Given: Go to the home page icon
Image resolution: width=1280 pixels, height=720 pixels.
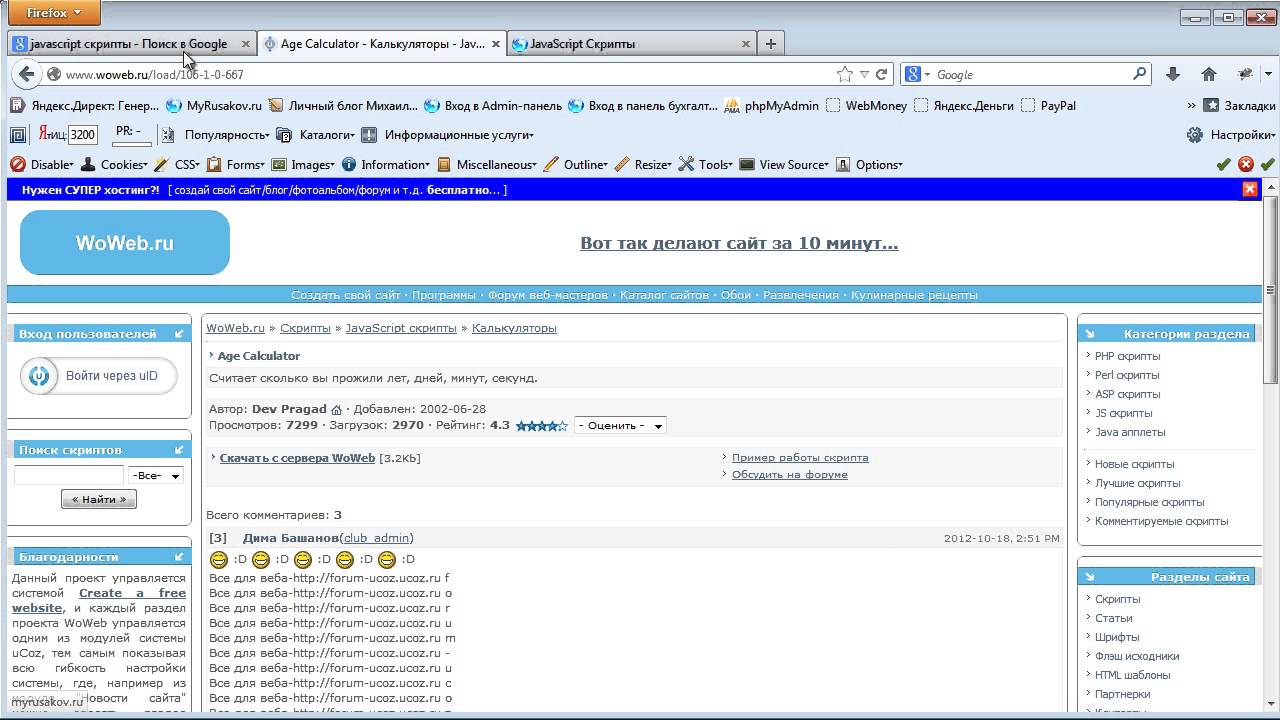Looking at the screenshot, I should tap(1209, 74).
